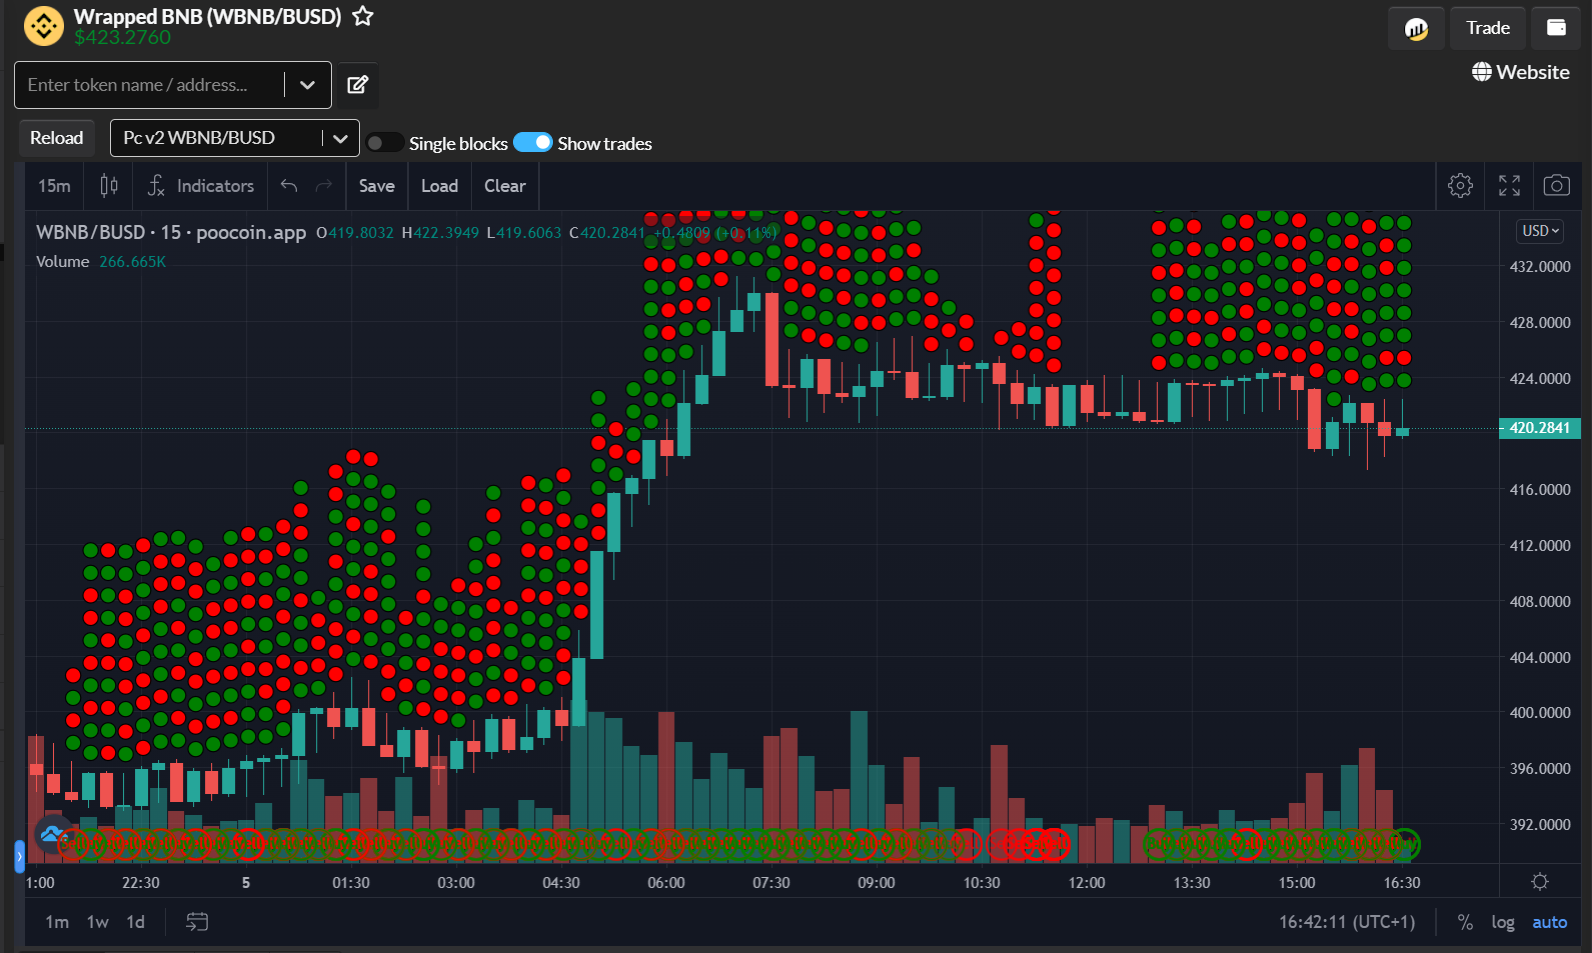Click the 416.0000 price axis label
Viewport: 1592px width, 953px height.
[x=1540, y=490]
